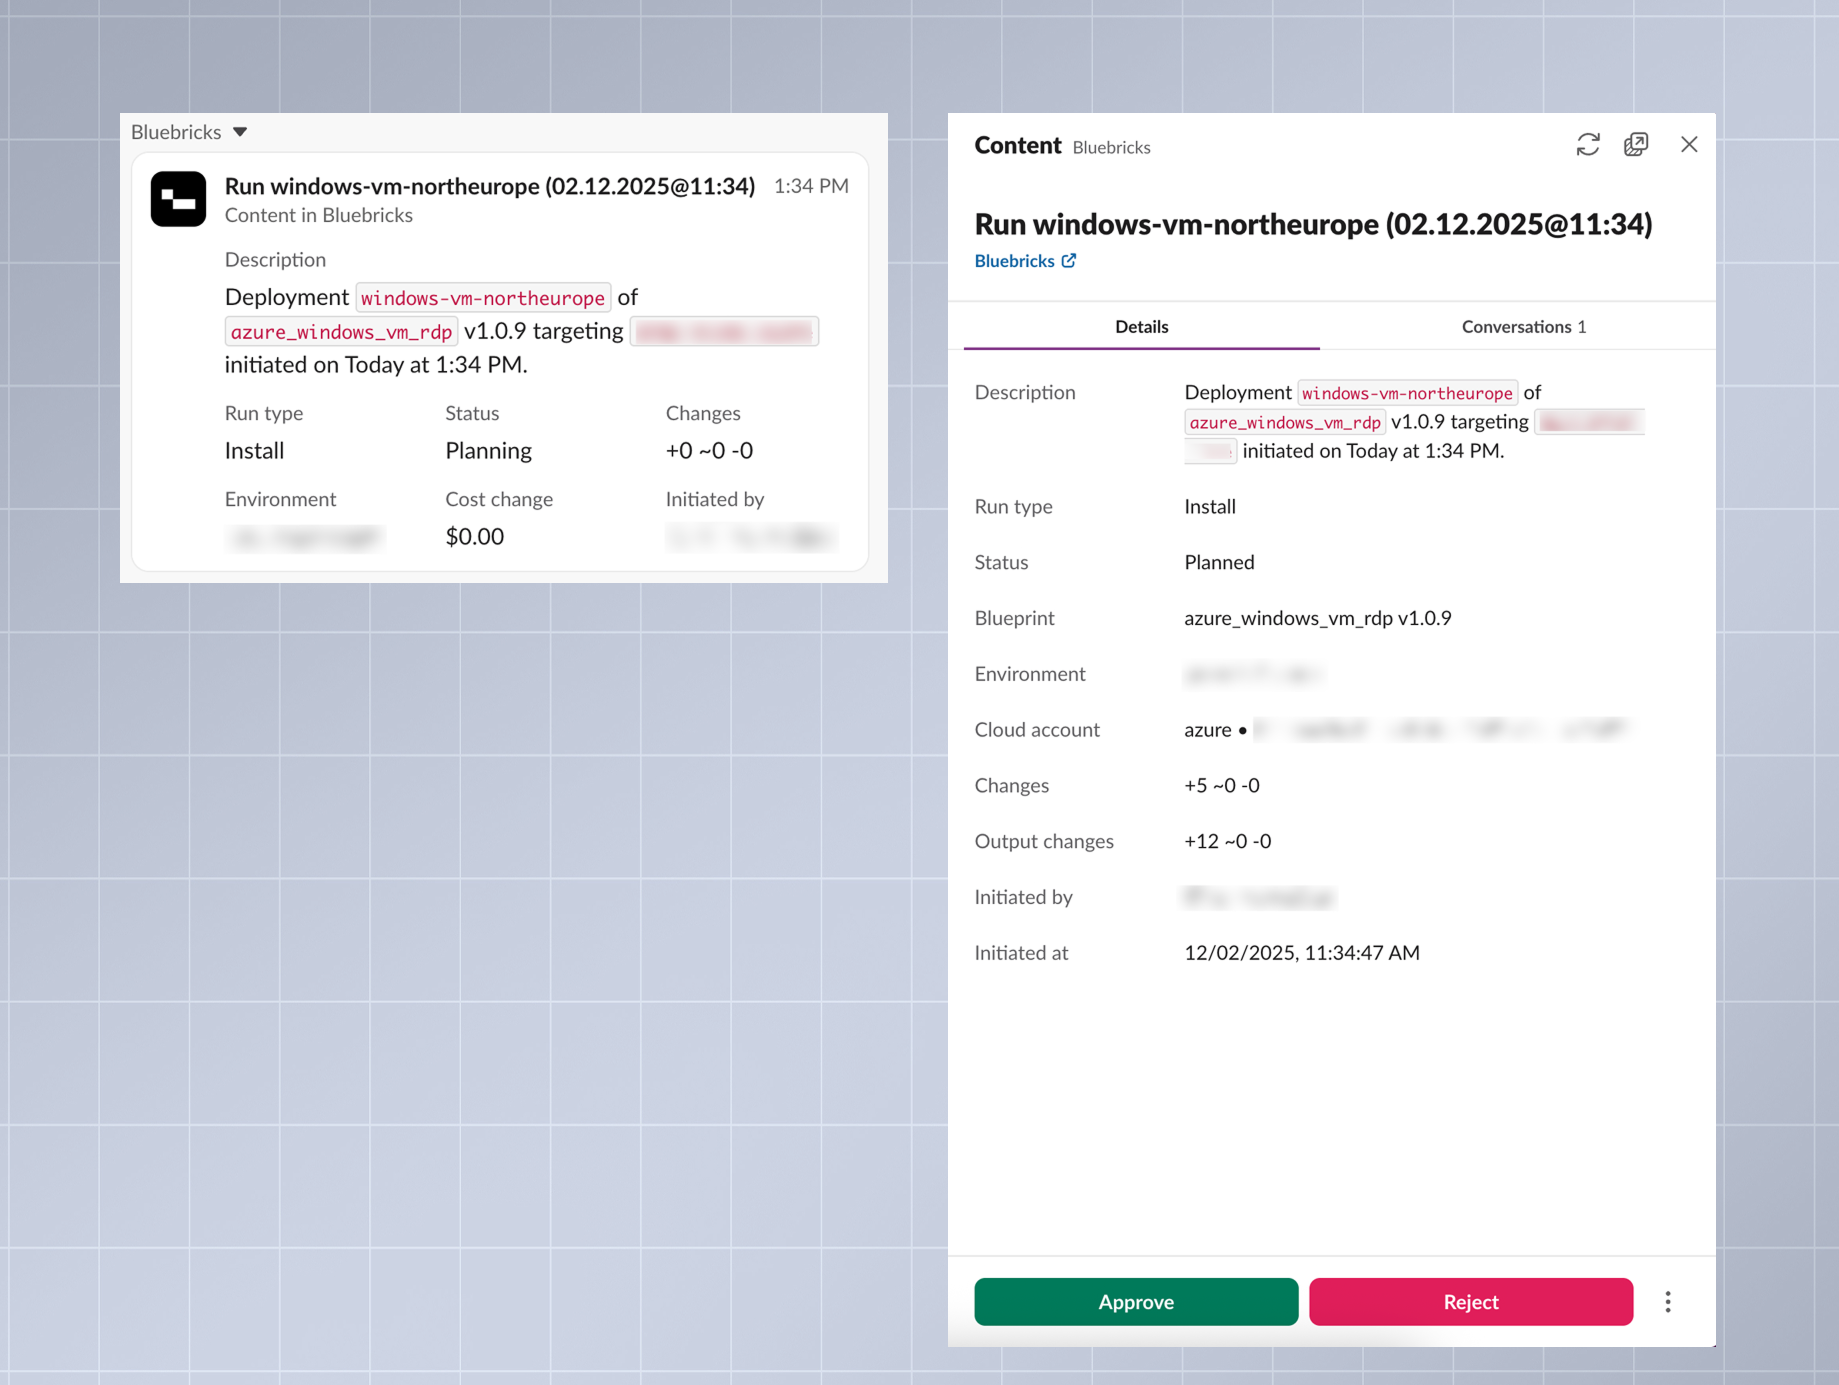Click the 1:34 PM message timestamp

811,186
